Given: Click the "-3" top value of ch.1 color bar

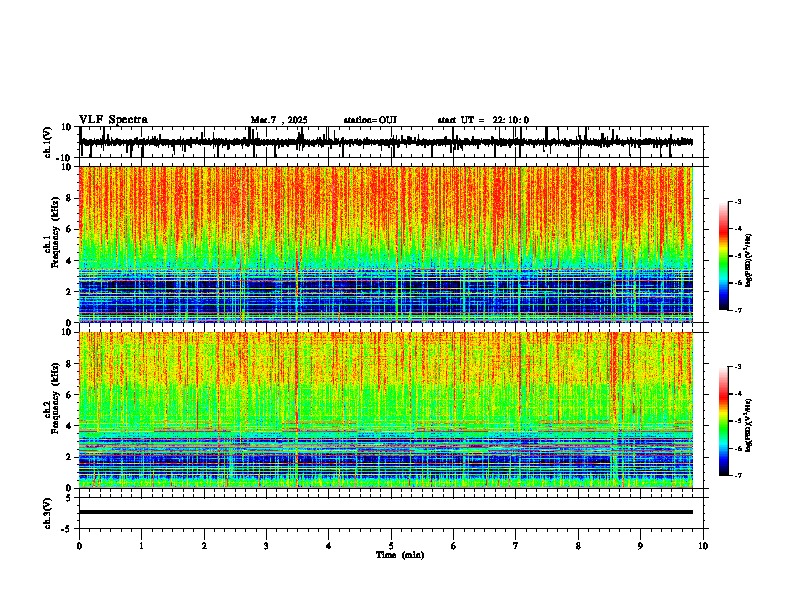Looking at the screenshot, I should tap(738, 202).
